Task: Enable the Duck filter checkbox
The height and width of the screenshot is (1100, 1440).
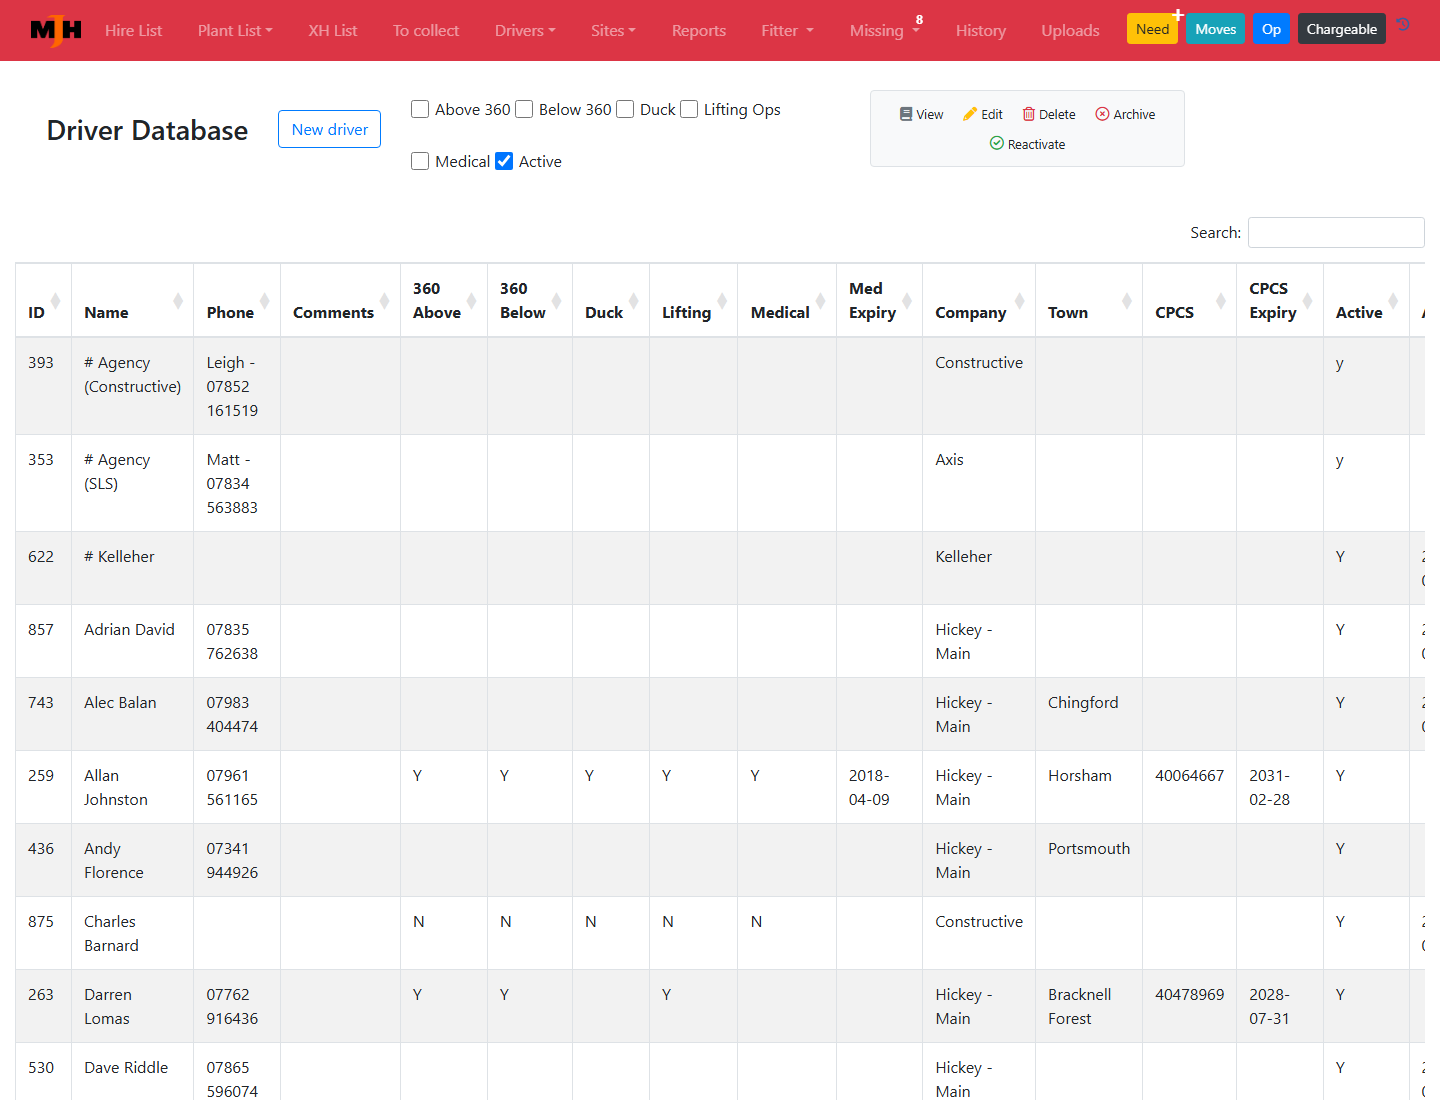Action: point(625,109)
